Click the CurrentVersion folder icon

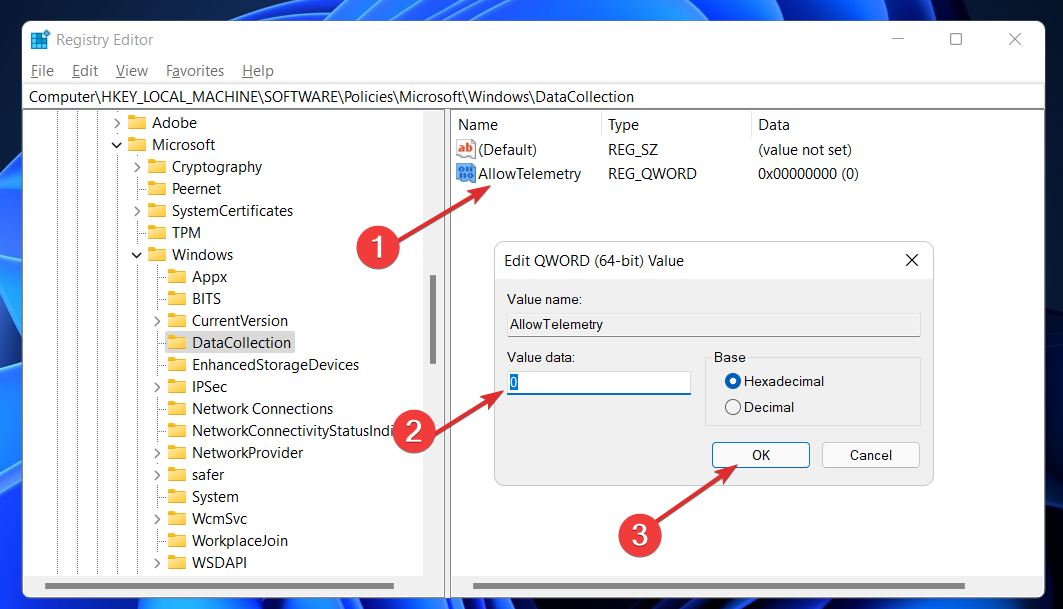(x=177, y=321)
